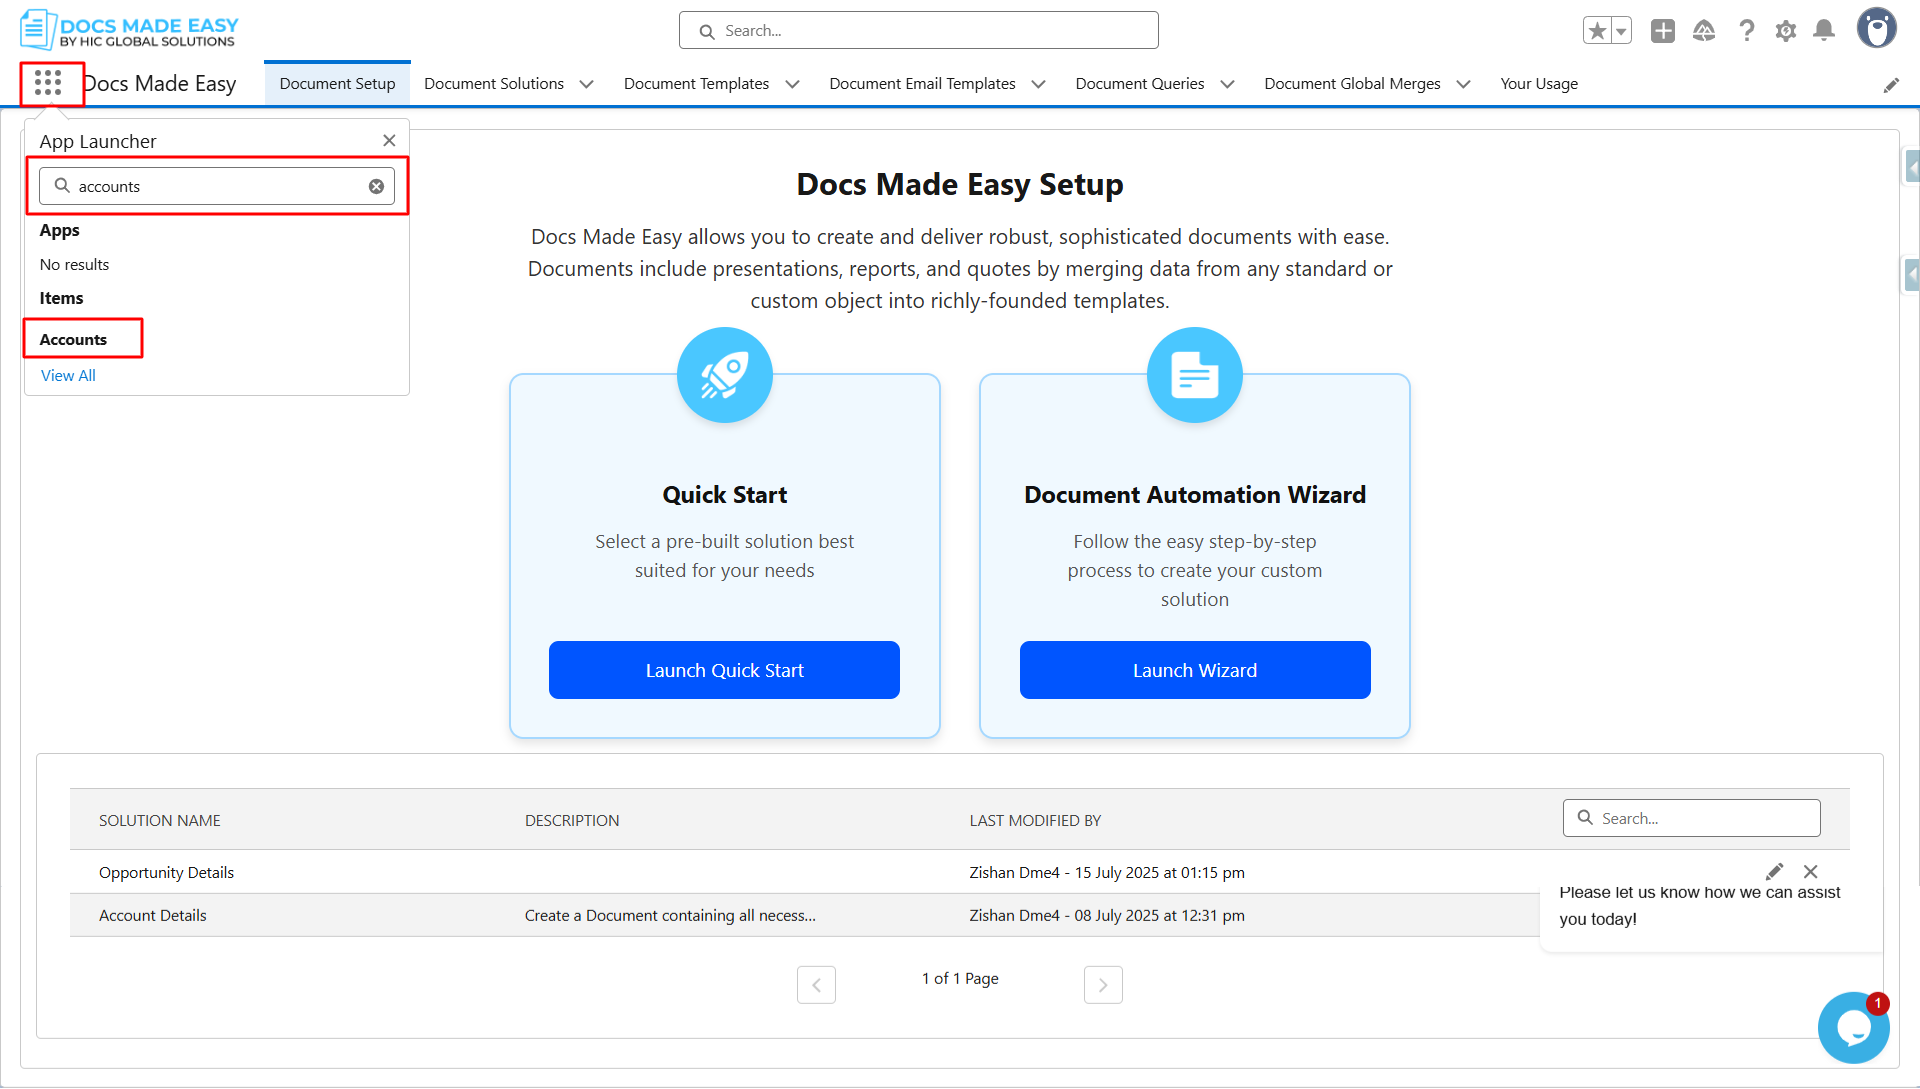Open the chat bubble widget
This screenshot has height=1089, width=1920.
click(1853, 1027)
